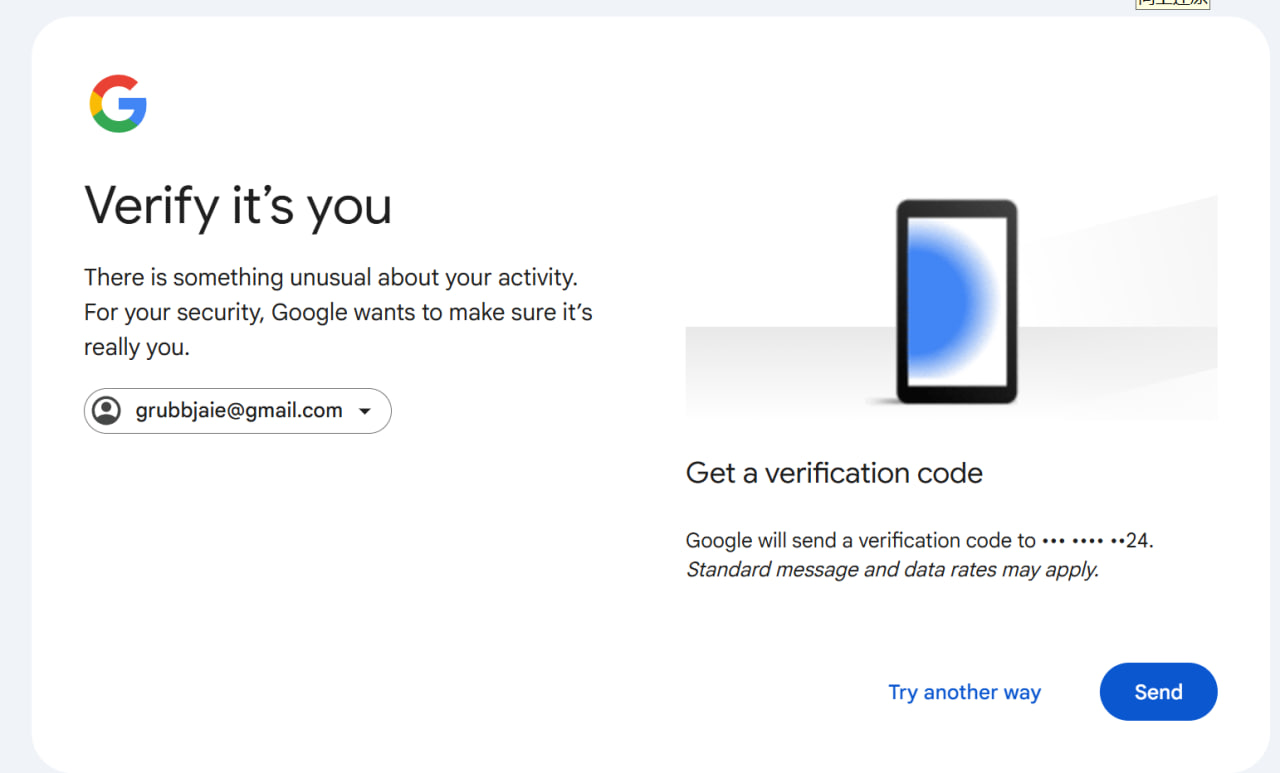
Task: Click the account avatar icon
Action: 106,411
